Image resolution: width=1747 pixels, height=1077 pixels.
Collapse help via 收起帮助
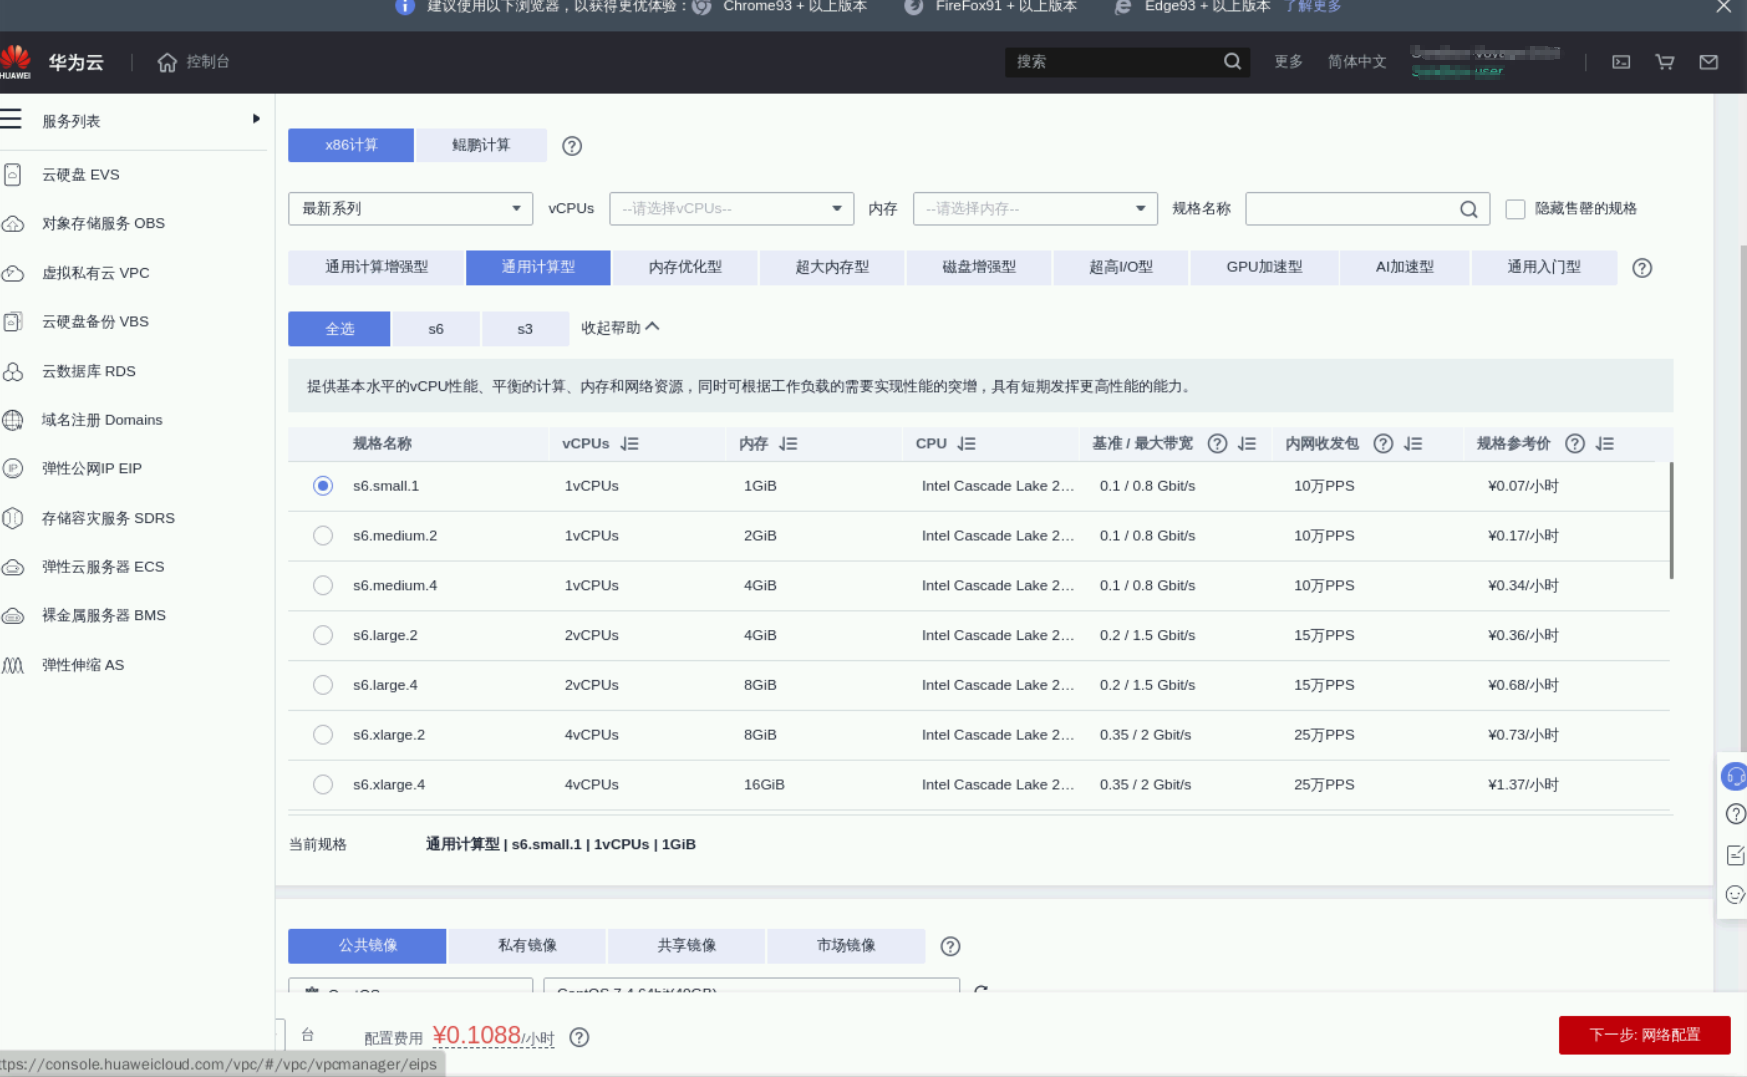620,328
